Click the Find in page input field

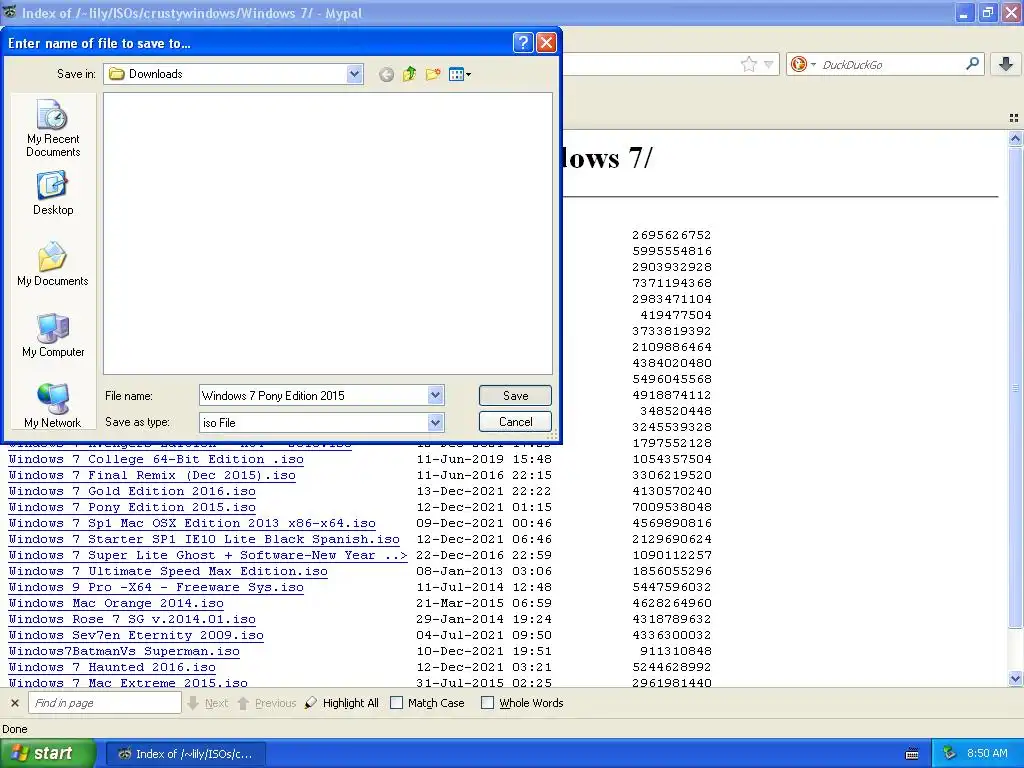(104, 703)
